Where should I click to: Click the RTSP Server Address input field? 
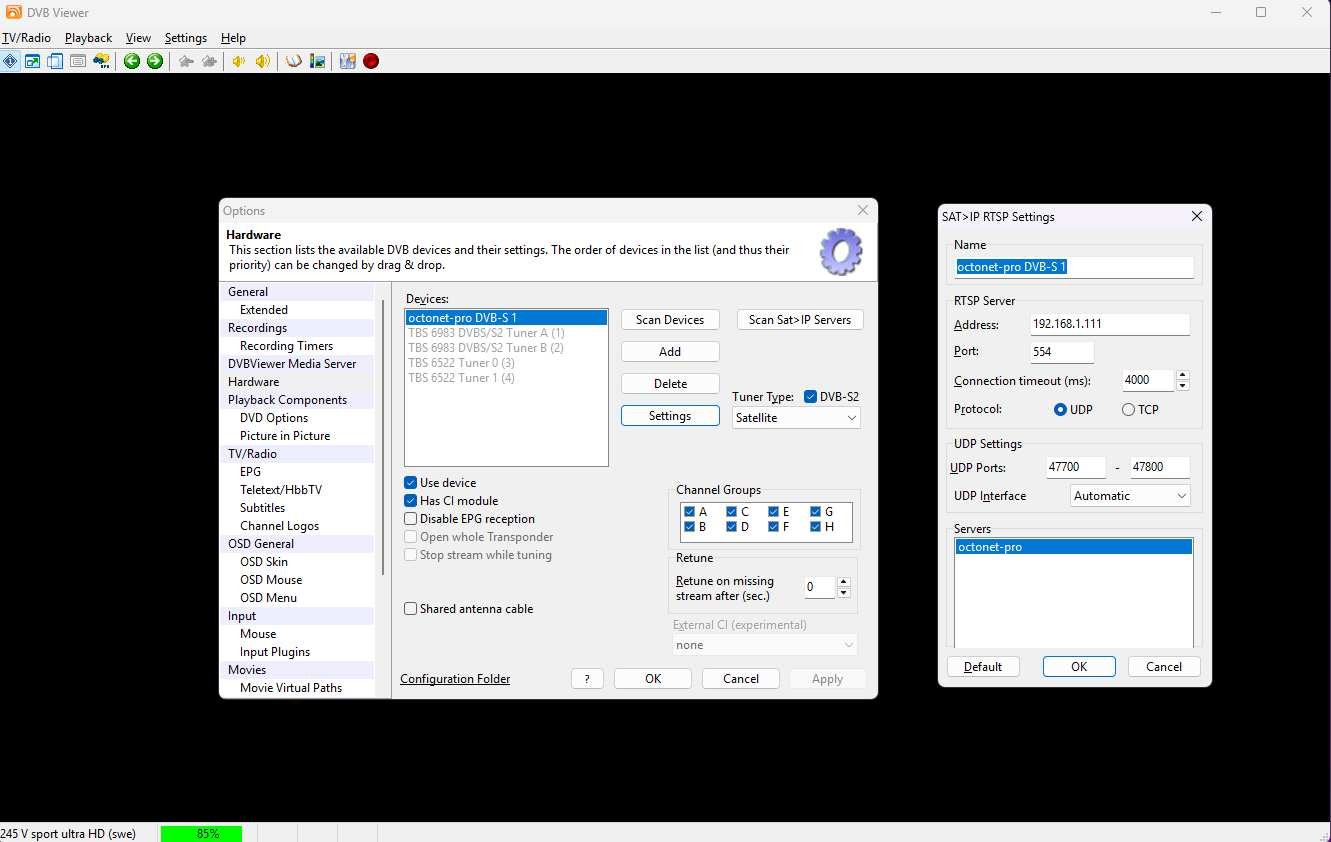click(x=1109, y=325)
